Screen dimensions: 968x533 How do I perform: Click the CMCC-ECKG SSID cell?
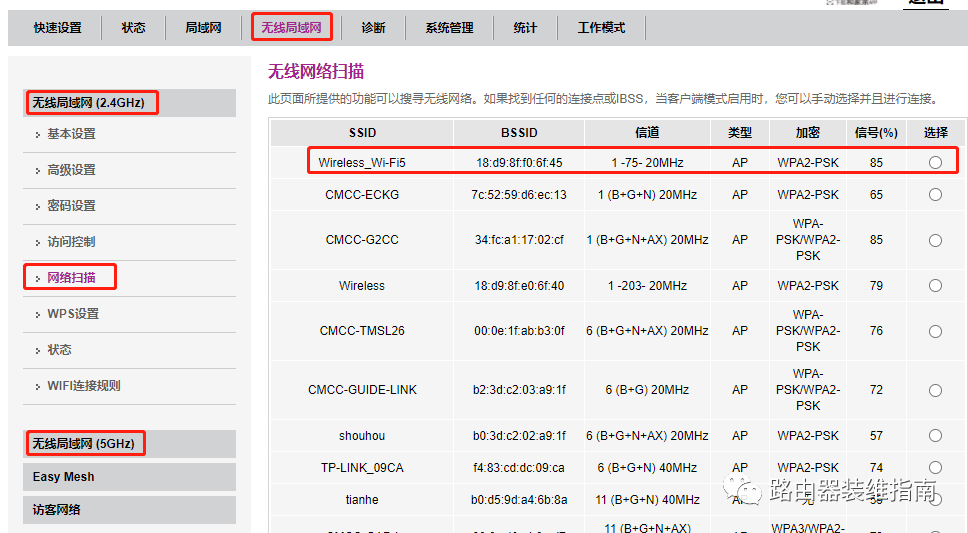click(x=362, y=195)
